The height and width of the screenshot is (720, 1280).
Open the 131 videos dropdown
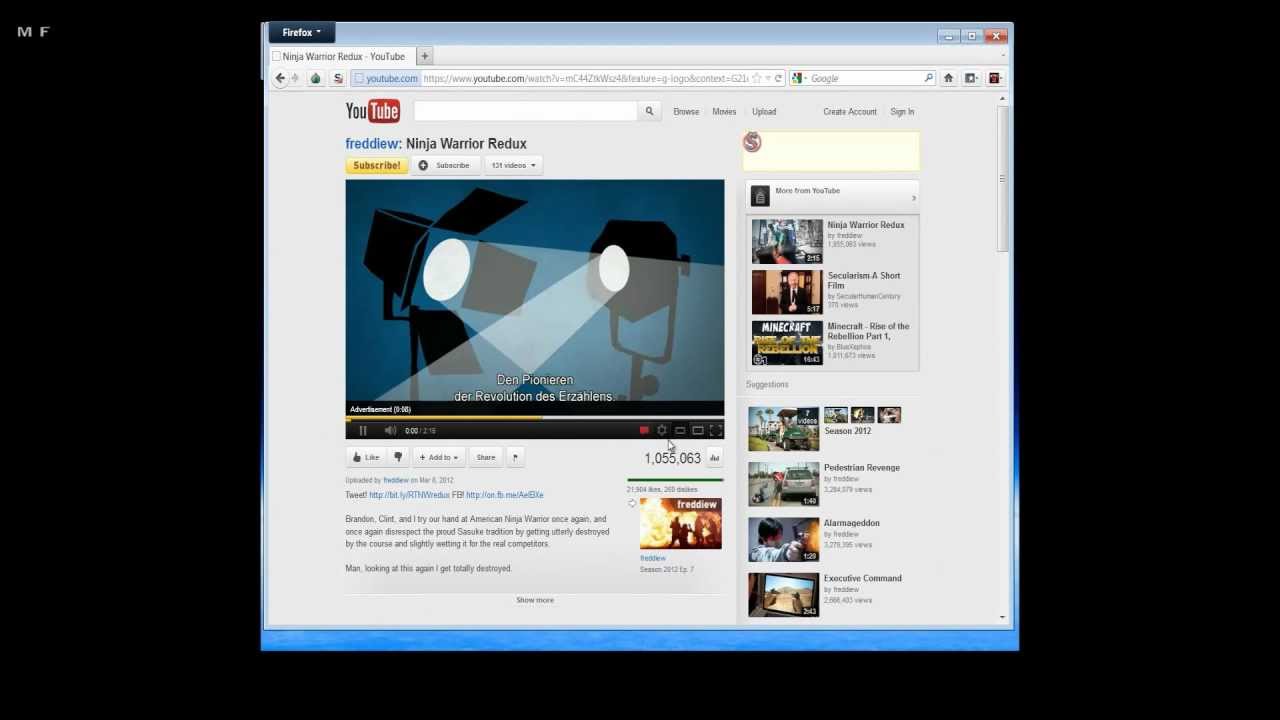[x=514, y=165]
